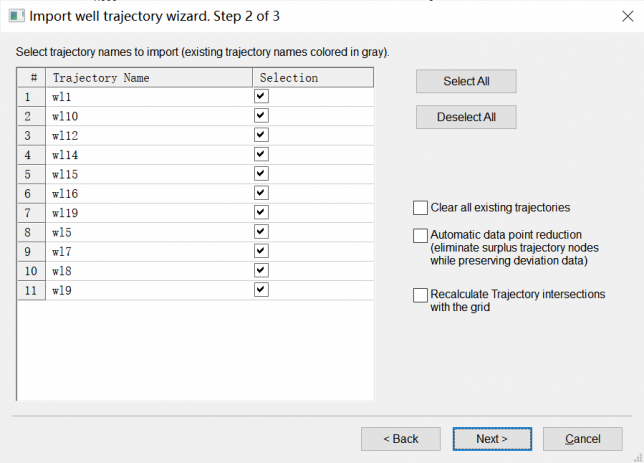
Task: Uncheck the wl14 trajectory selection
Action: [261, 154]
